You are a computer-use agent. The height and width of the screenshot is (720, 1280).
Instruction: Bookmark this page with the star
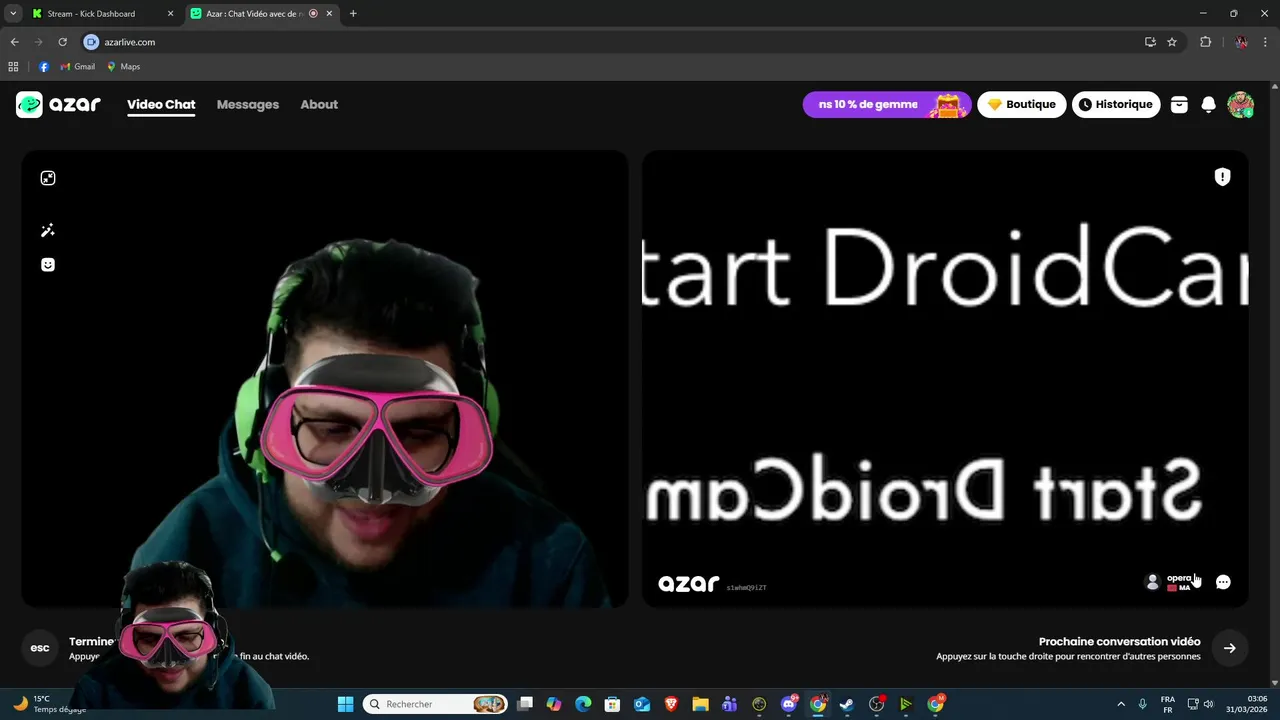(x=1172, y=42)
